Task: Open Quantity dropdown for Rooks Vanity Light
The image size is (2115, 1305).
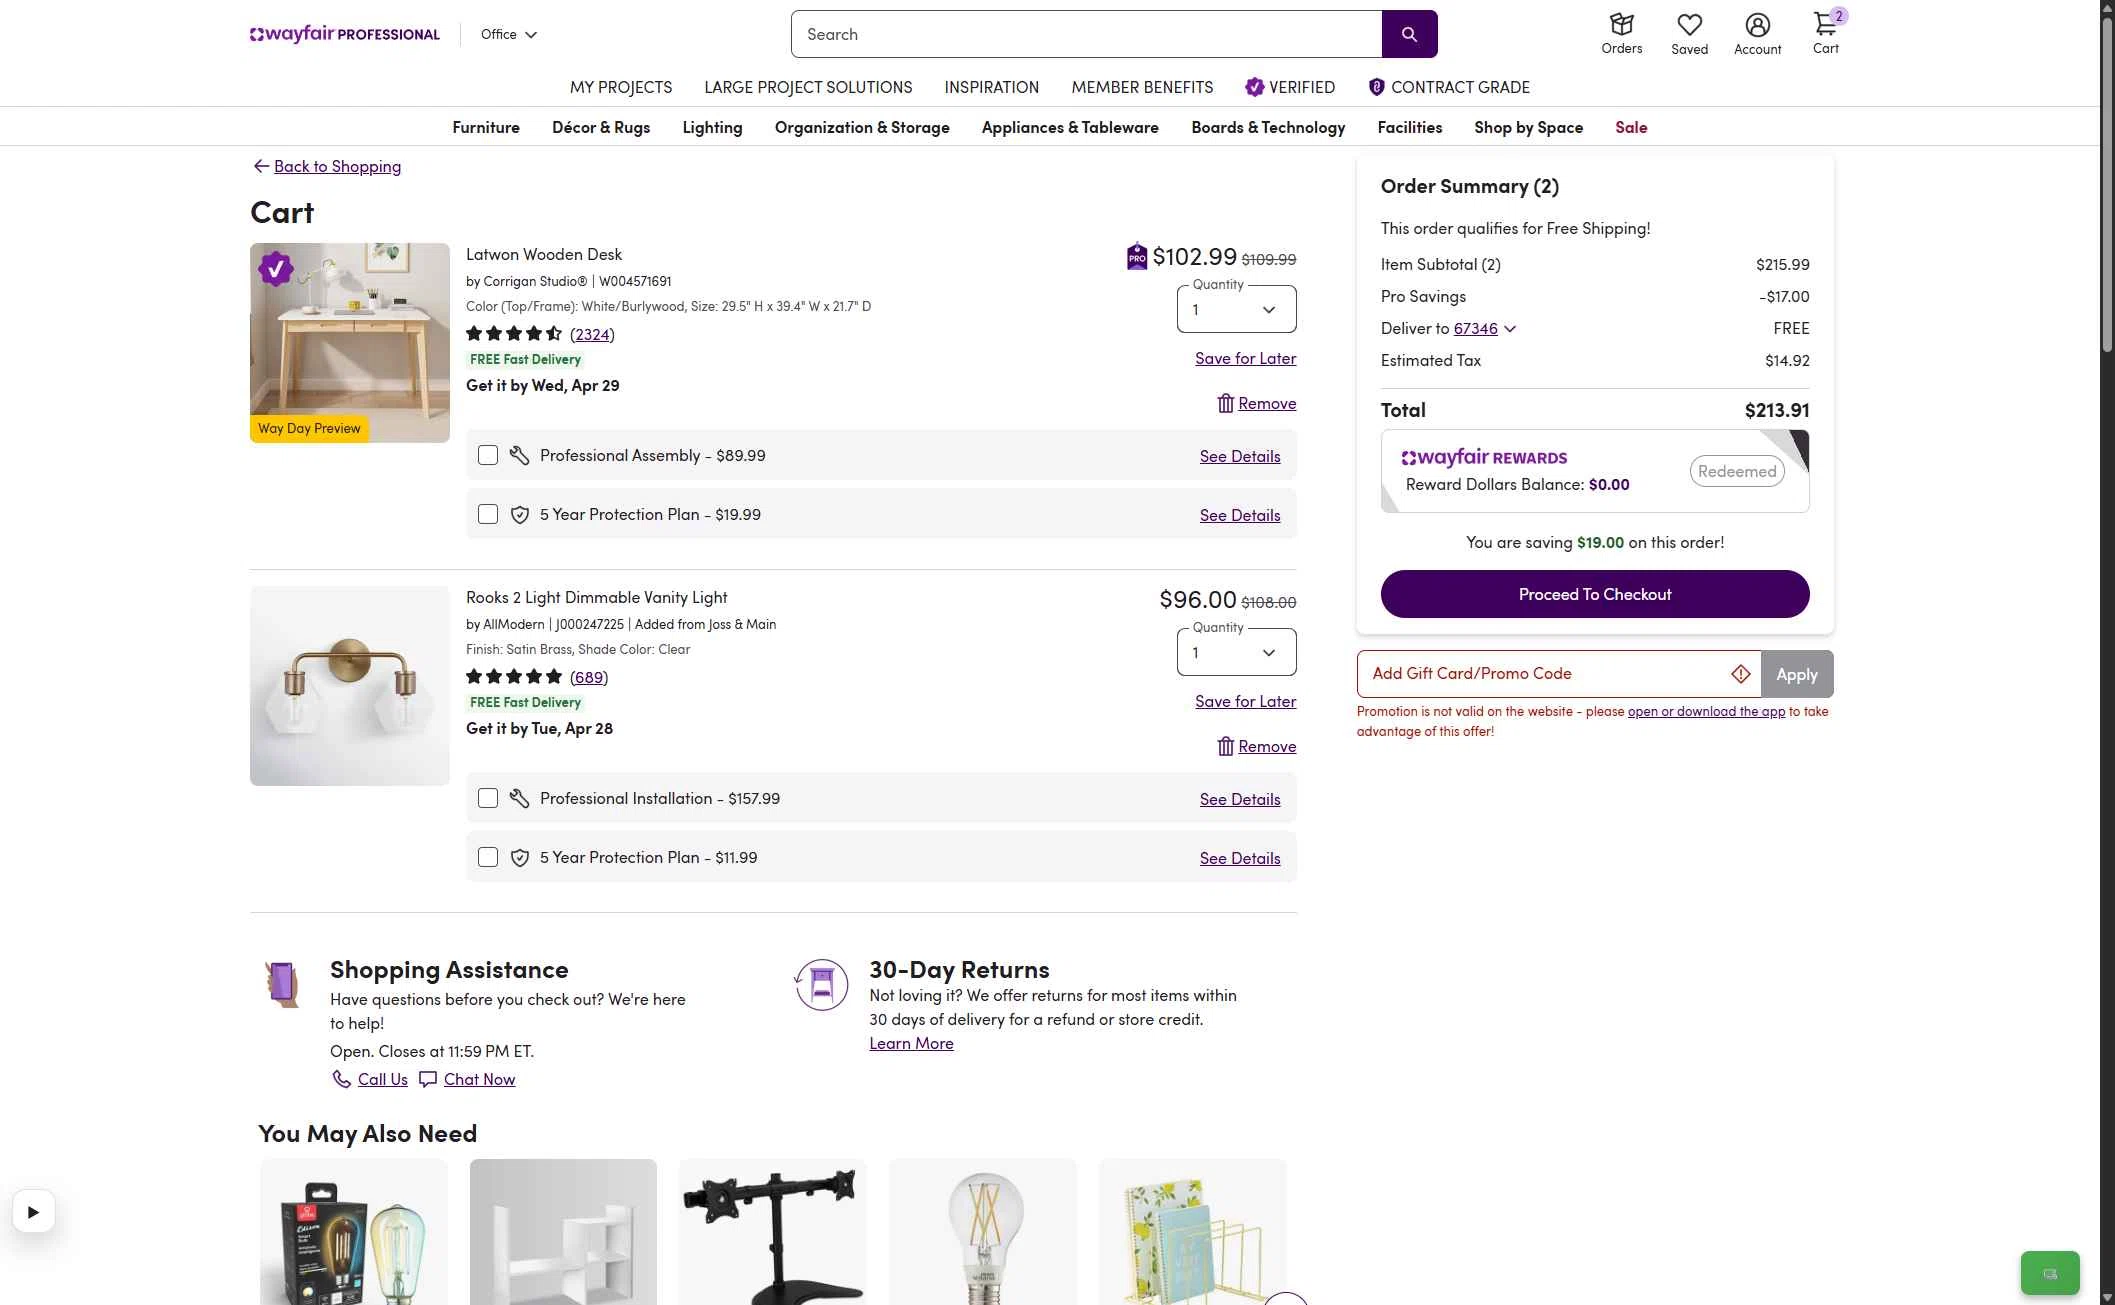Action: (1236, 652)
